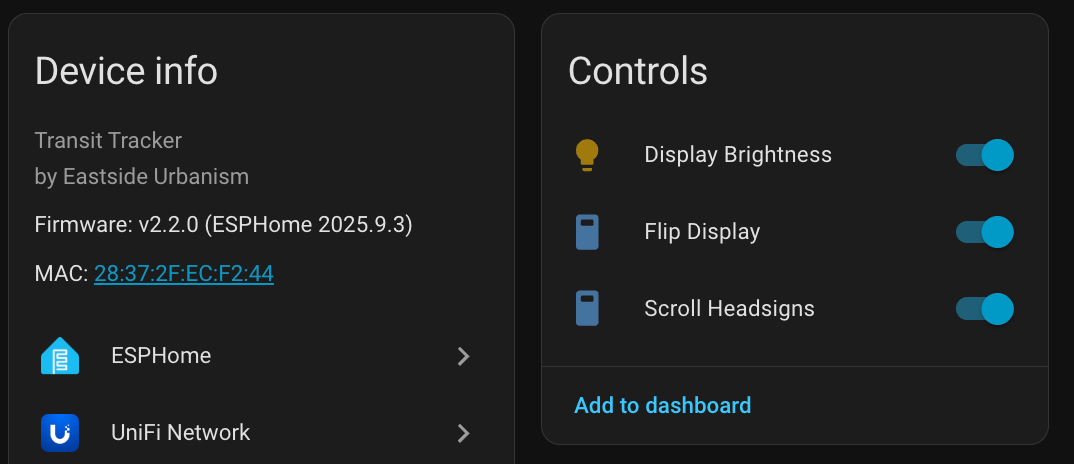This screenshot has width=1074, height=464.
Task: Switch off the Scroll Headsigns toggle
Action: 985,308
